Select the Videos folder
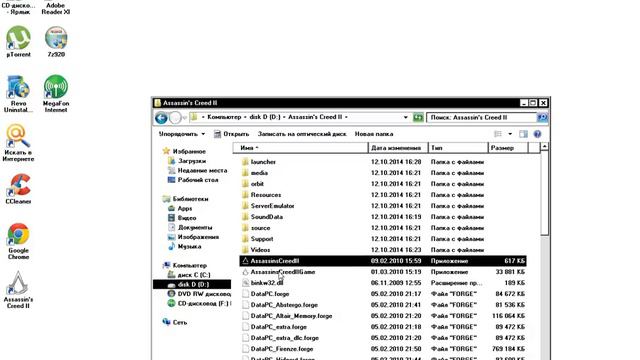Image resolution: width=640 pixels, height=360 pixels. [260, 250]
